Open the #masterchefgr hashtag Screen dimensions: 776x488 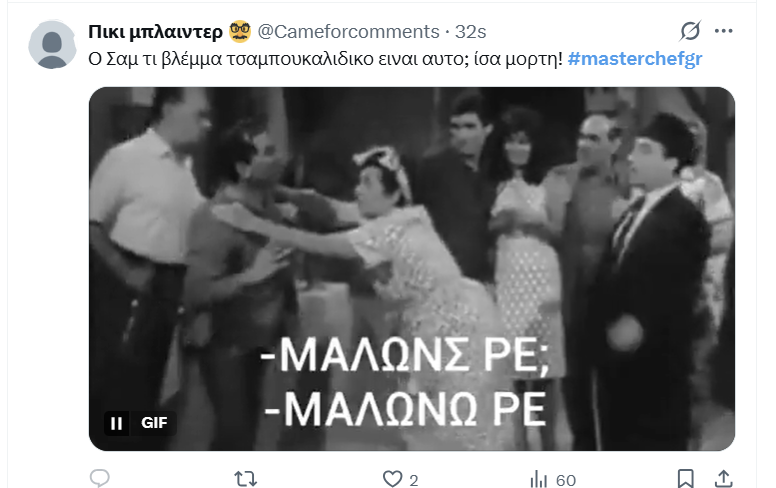[x=635, y=59]
